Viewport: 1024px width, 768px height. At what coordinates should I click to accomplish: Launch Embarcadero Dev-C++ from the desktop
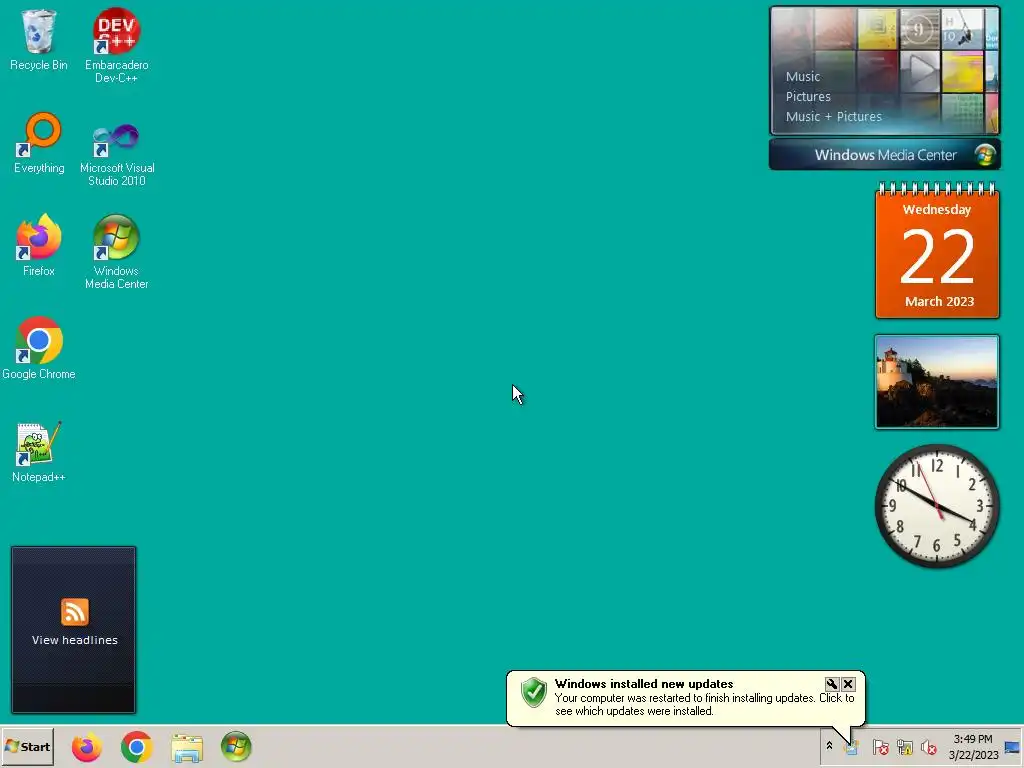116,44
